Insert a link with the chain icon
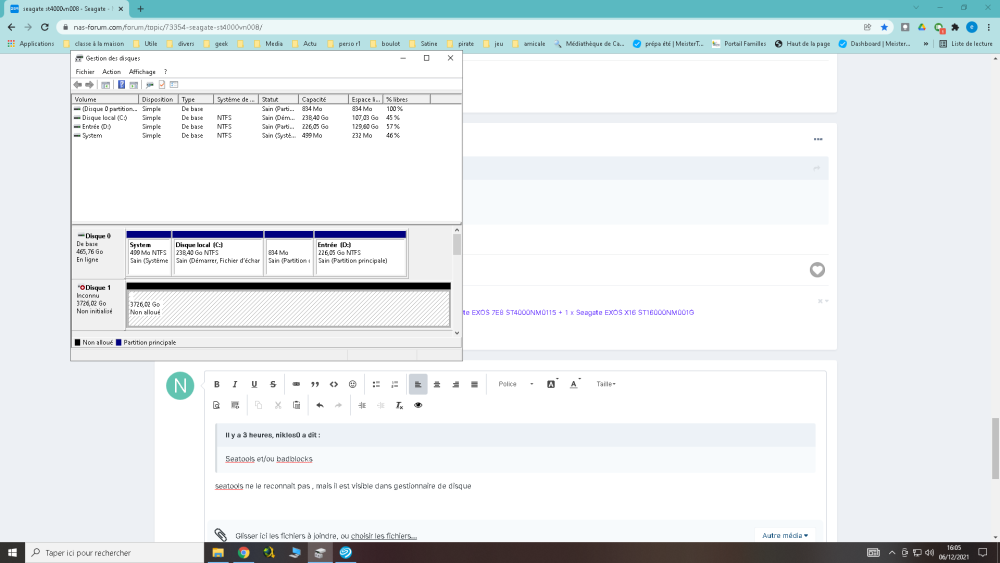Image resolution: width=1000 pixels, height=563 pixels. click(296, 384)
